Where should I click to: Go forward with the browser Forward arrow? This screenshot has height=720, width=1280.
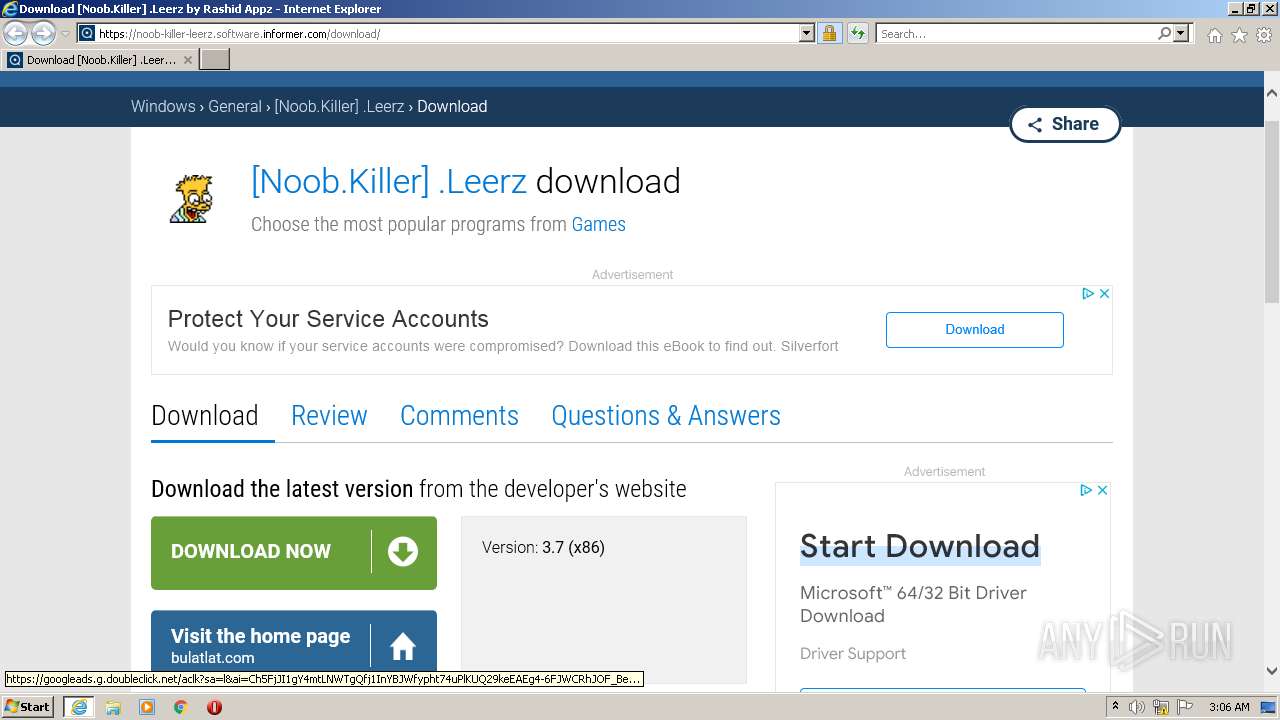coord(43,33)
